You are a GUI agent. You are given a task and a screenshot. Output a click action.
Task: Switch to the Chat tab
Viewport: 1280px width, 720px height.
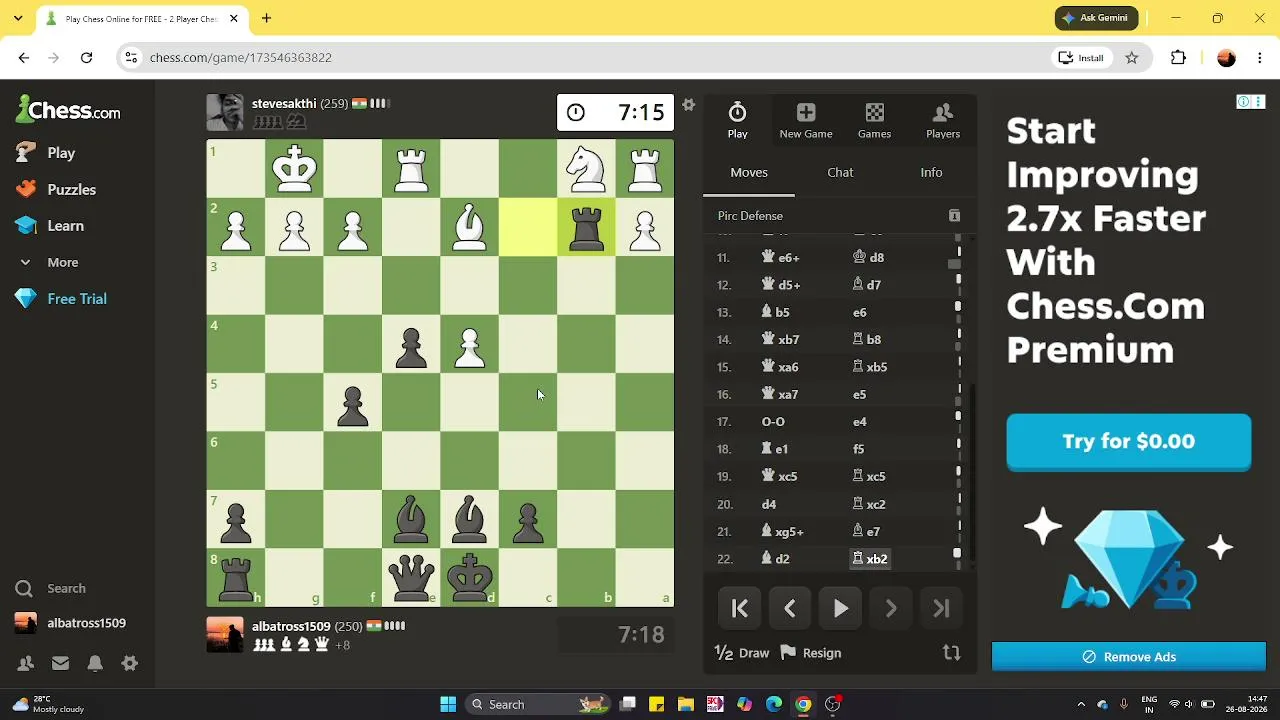tap(840, 172)
